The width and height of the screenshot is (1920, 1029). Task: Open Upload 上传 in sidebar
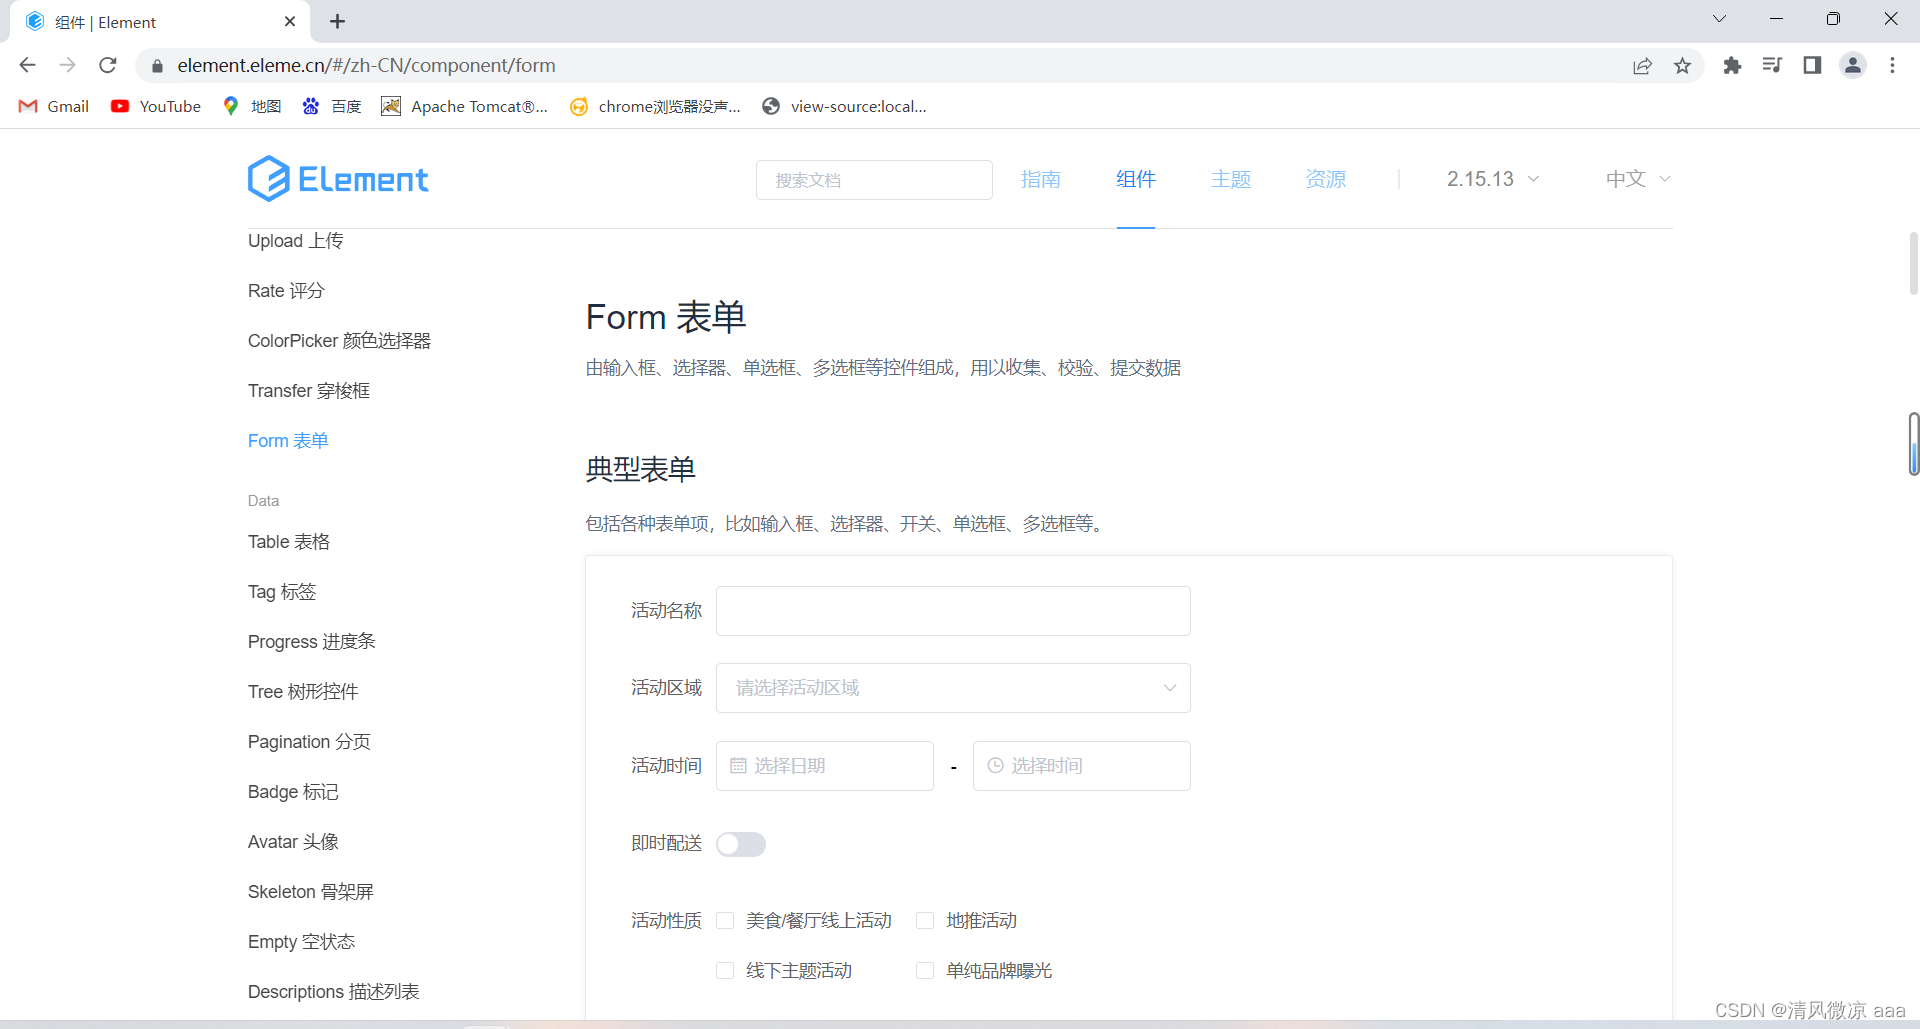(295, 241)
